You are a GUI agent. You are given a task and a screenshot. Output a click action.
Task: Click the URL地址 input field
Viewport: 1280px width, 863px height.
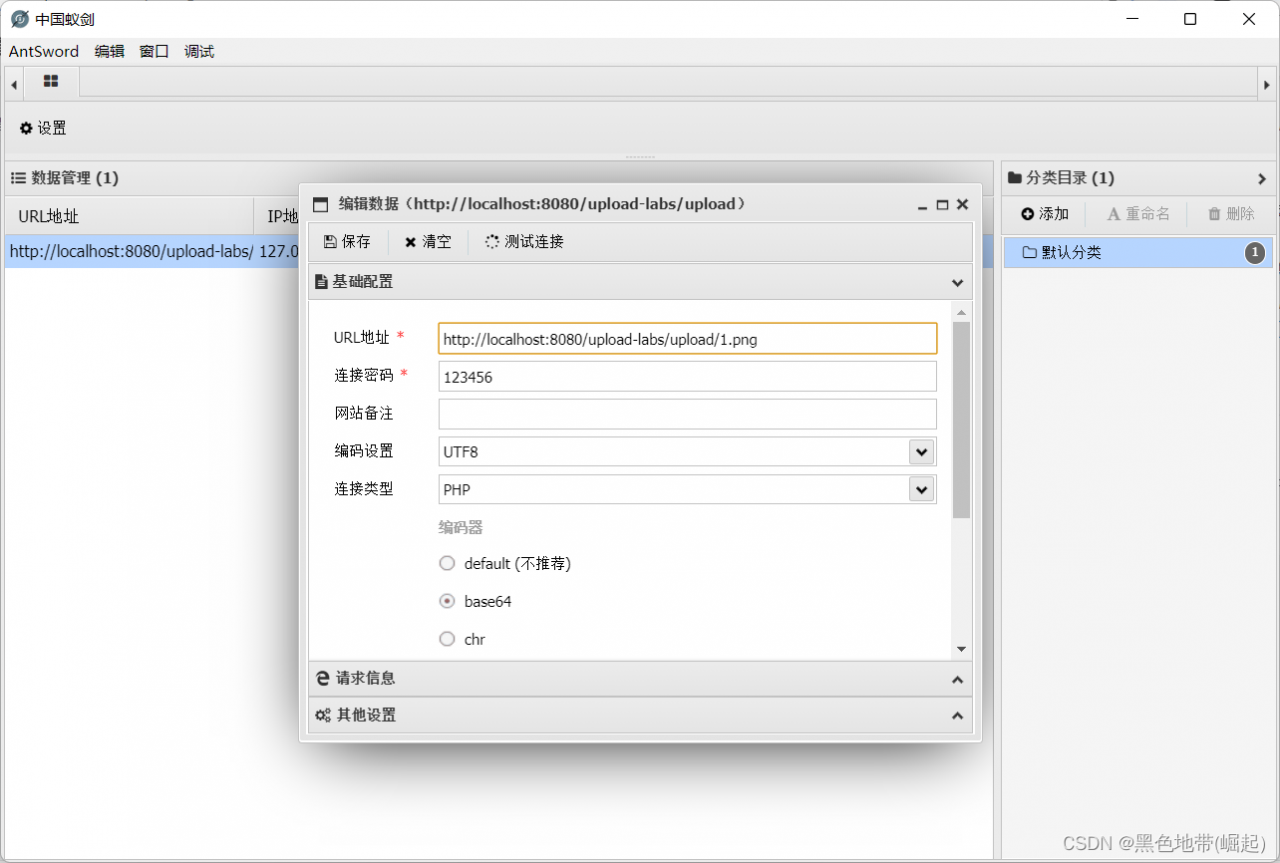click(688, 339)
